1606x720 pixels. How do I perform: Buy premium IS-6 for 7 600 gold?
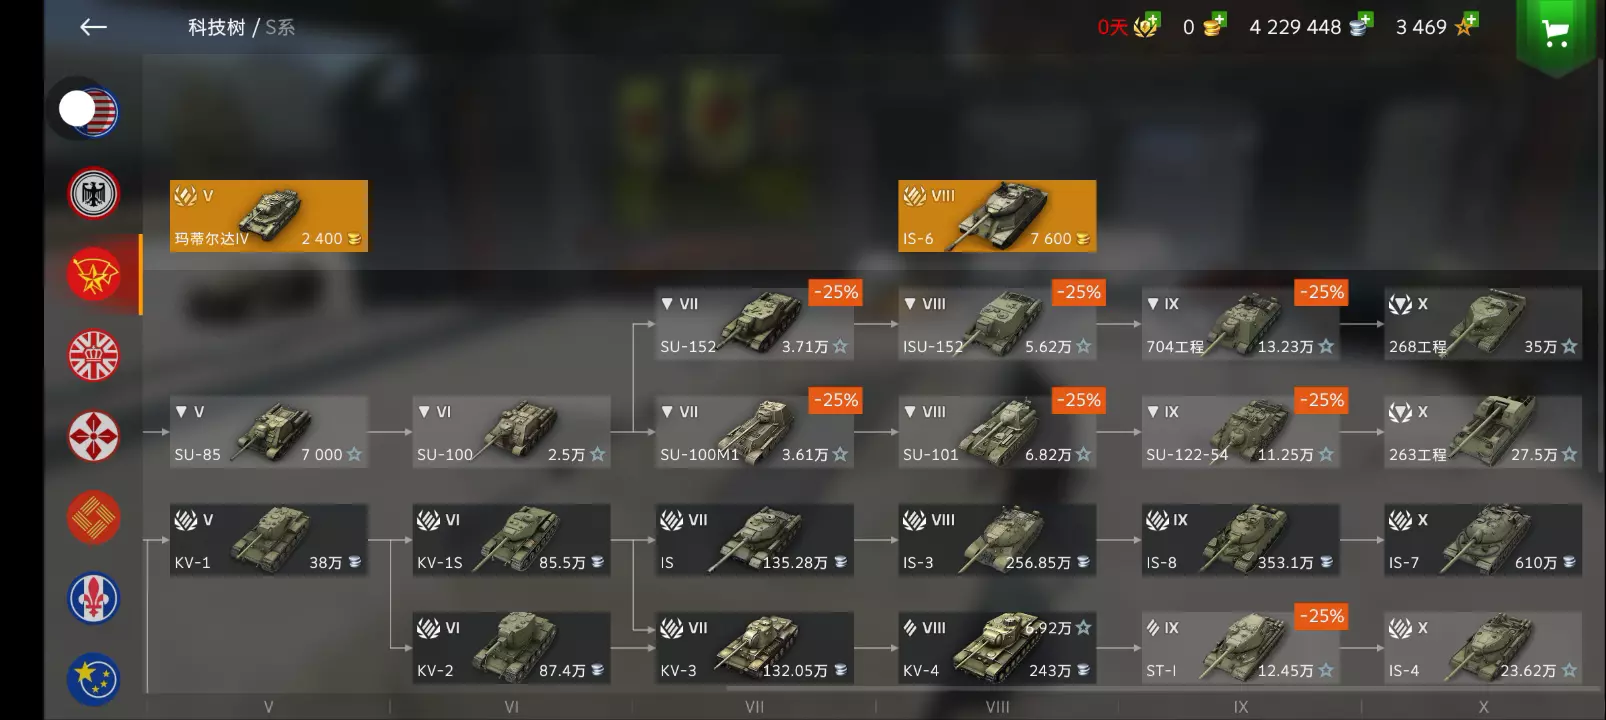997,216
